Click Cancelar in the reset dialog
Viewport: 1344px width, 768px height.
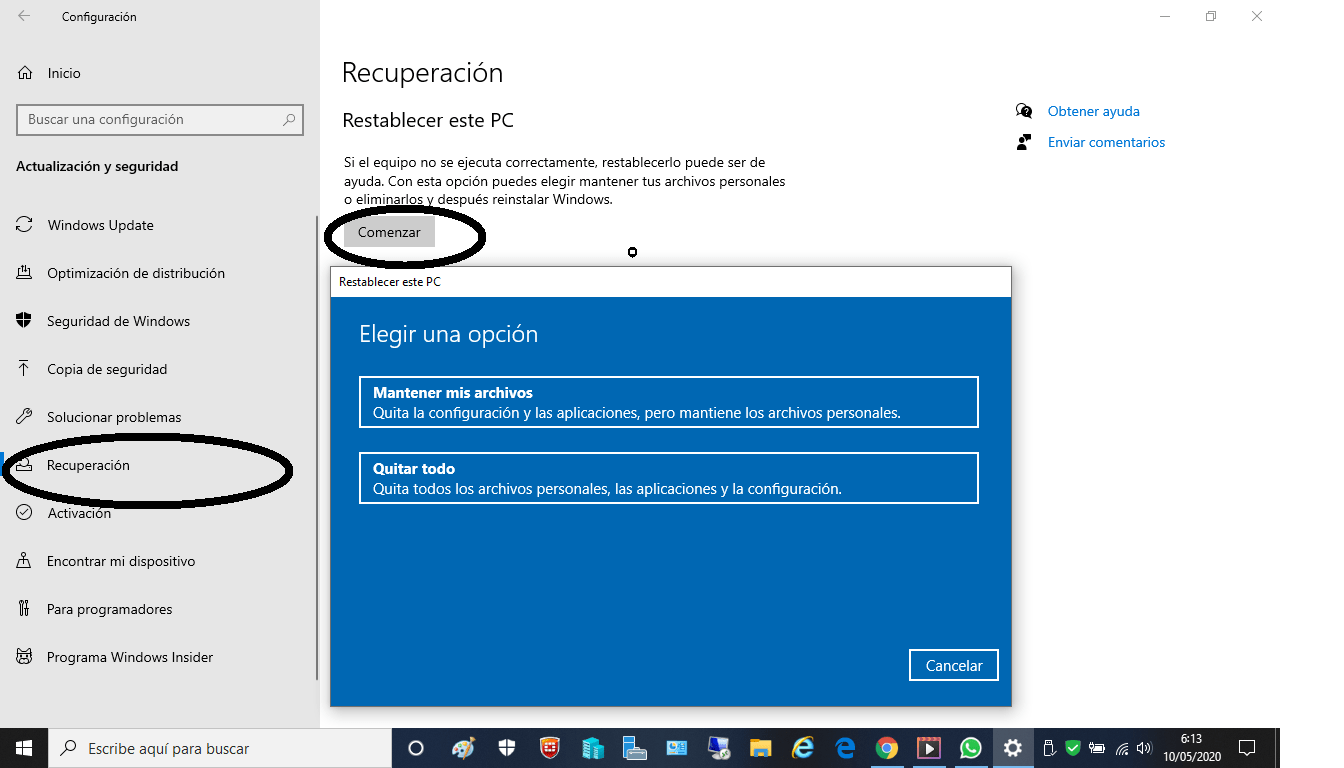coord(954,665)
